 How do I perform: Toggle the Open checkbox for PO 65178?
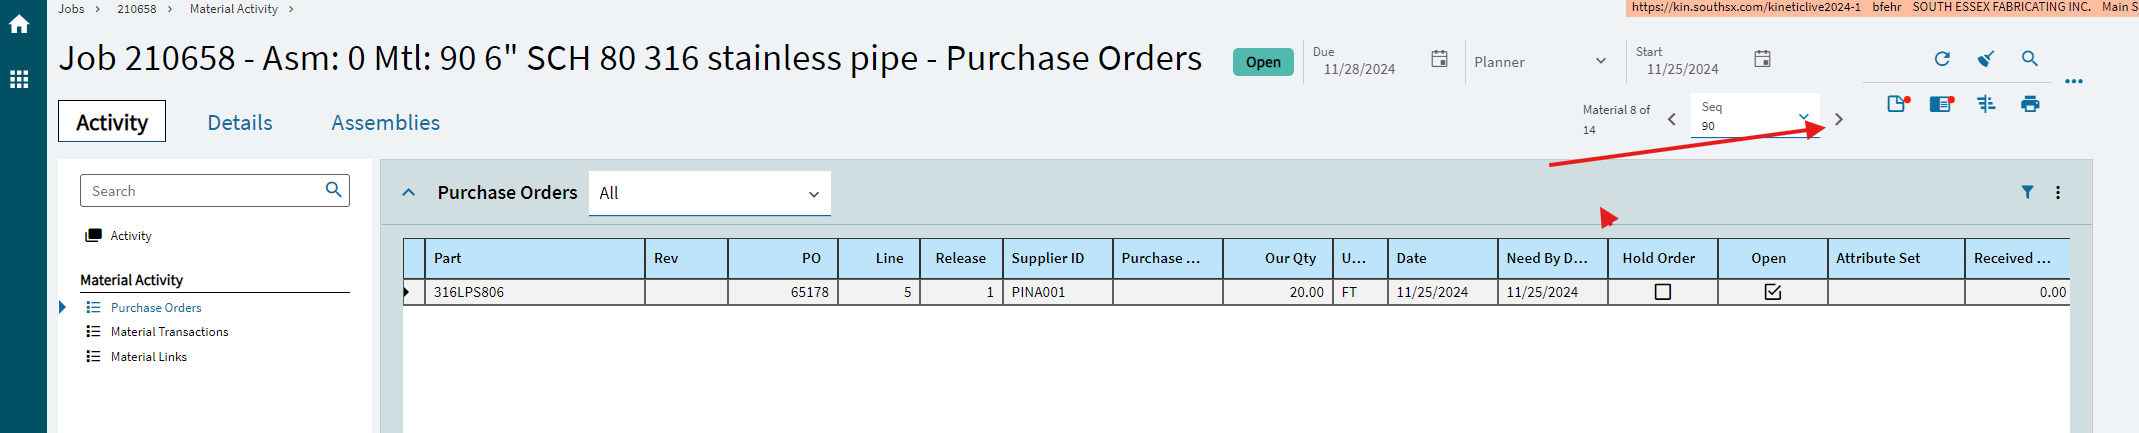(1773, 292)
